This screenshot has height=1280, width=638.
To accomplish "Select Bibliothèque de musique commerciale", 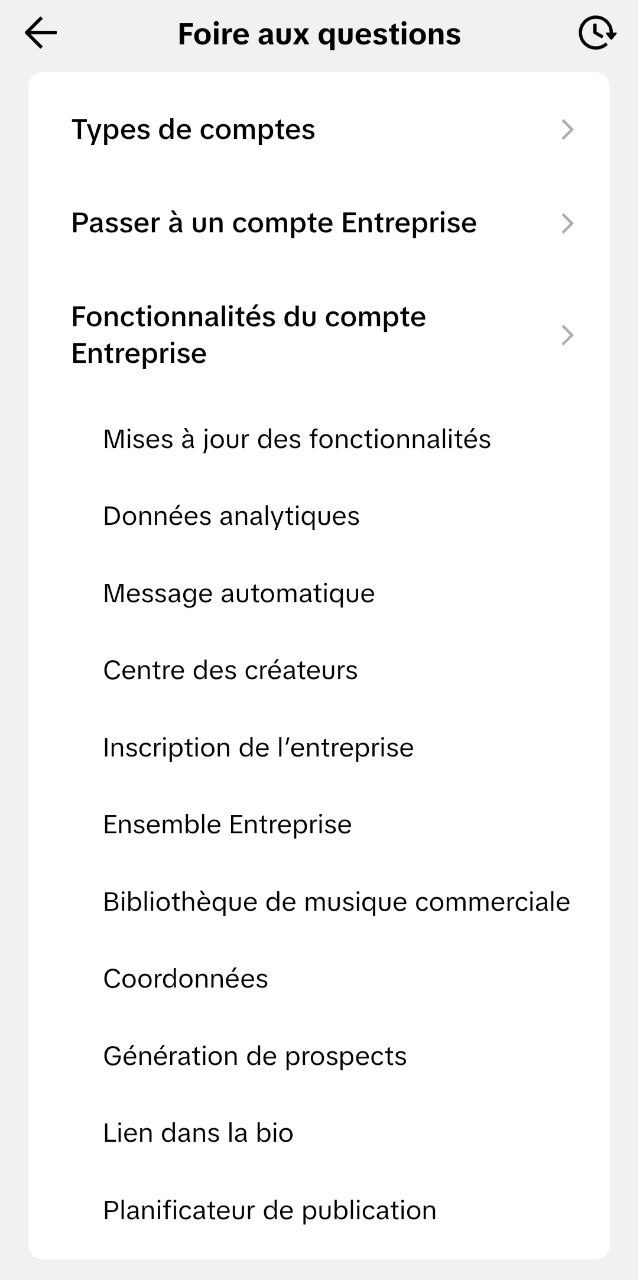I will click(x=336, y=901).
